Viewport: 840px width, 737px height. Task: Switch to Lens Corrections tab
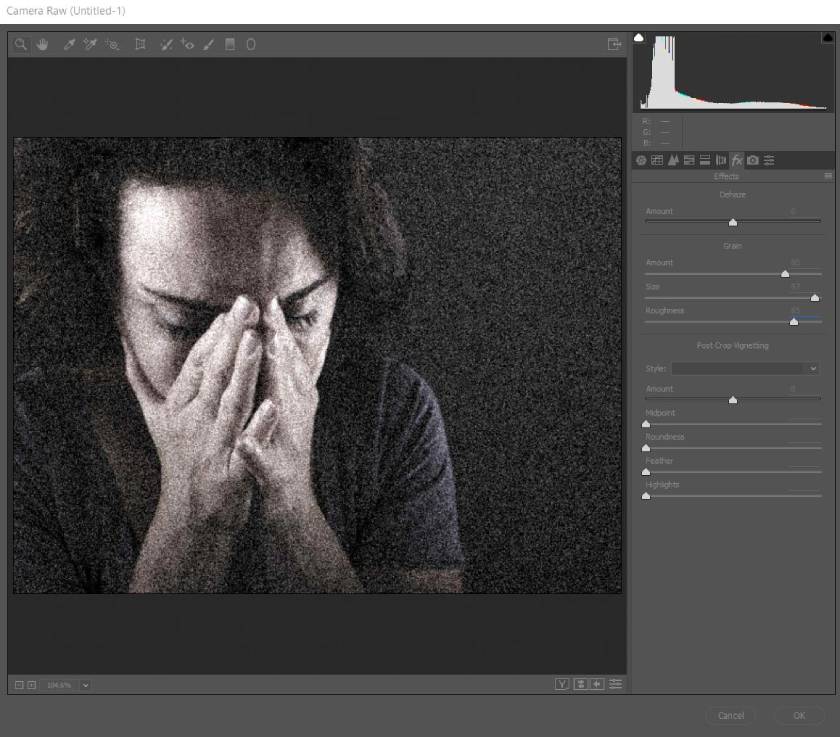[x=721, y=160]
